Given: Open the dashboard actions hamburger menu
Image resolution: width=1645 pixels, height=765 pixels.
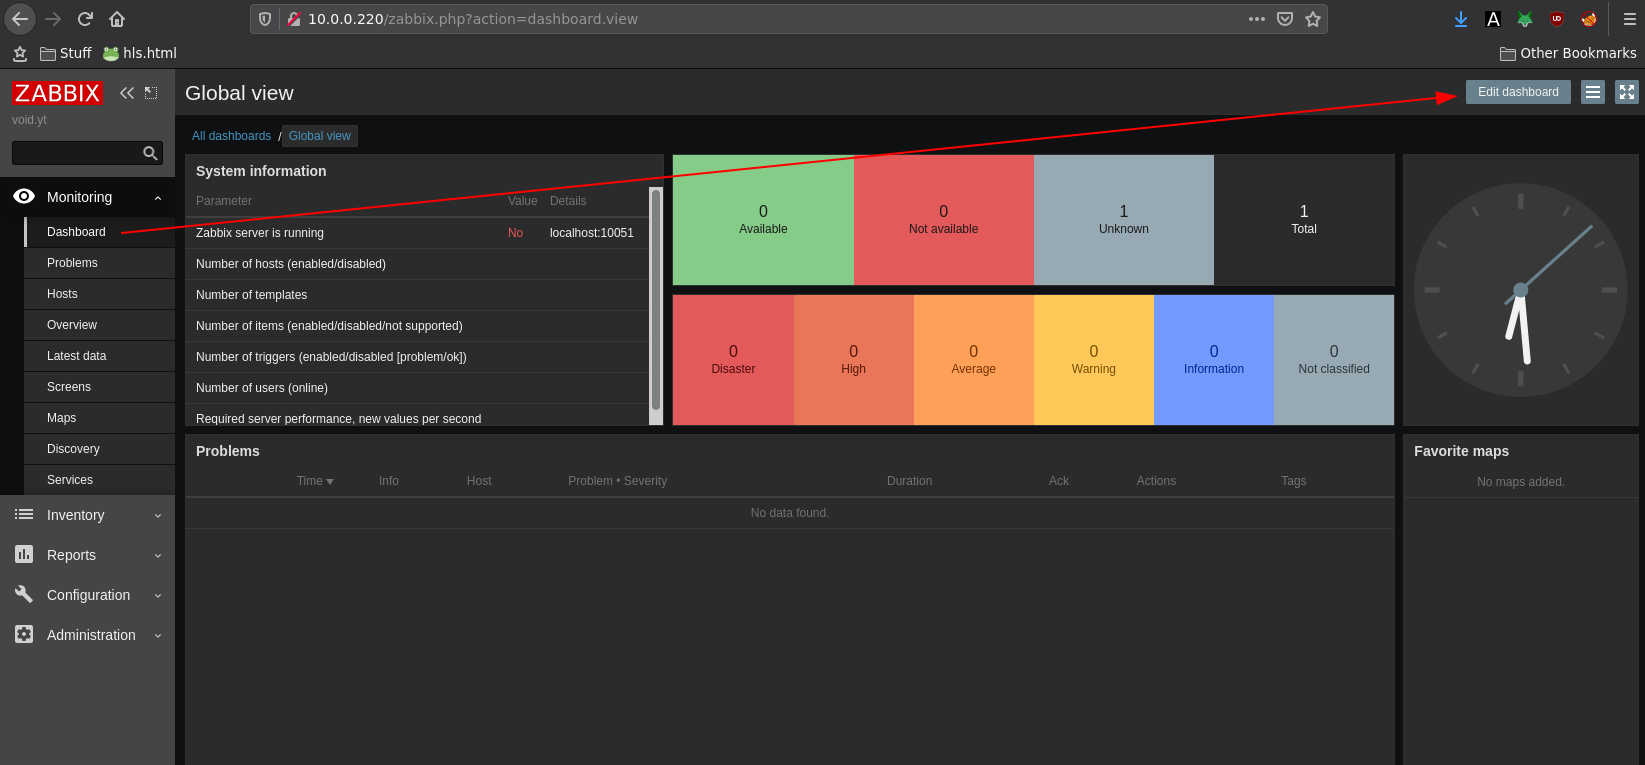Looking at the screenshot, I should pos(1593,92).
